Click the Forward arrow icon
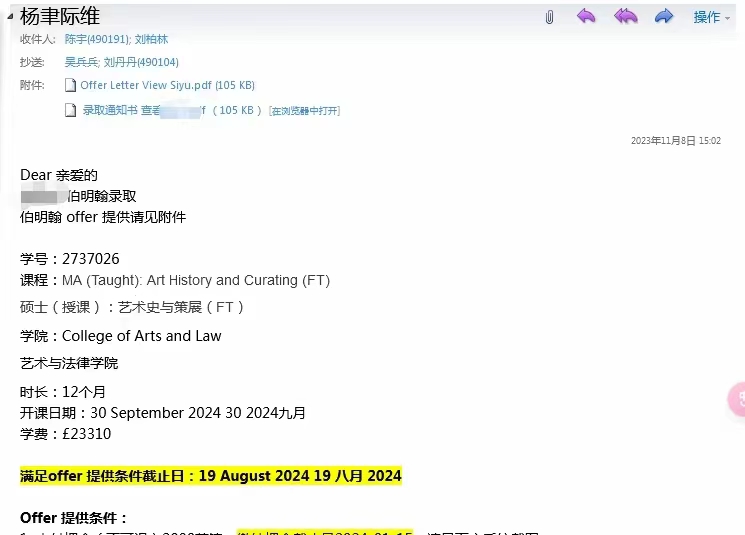This screenshot has width=745, height=535. 663,16
